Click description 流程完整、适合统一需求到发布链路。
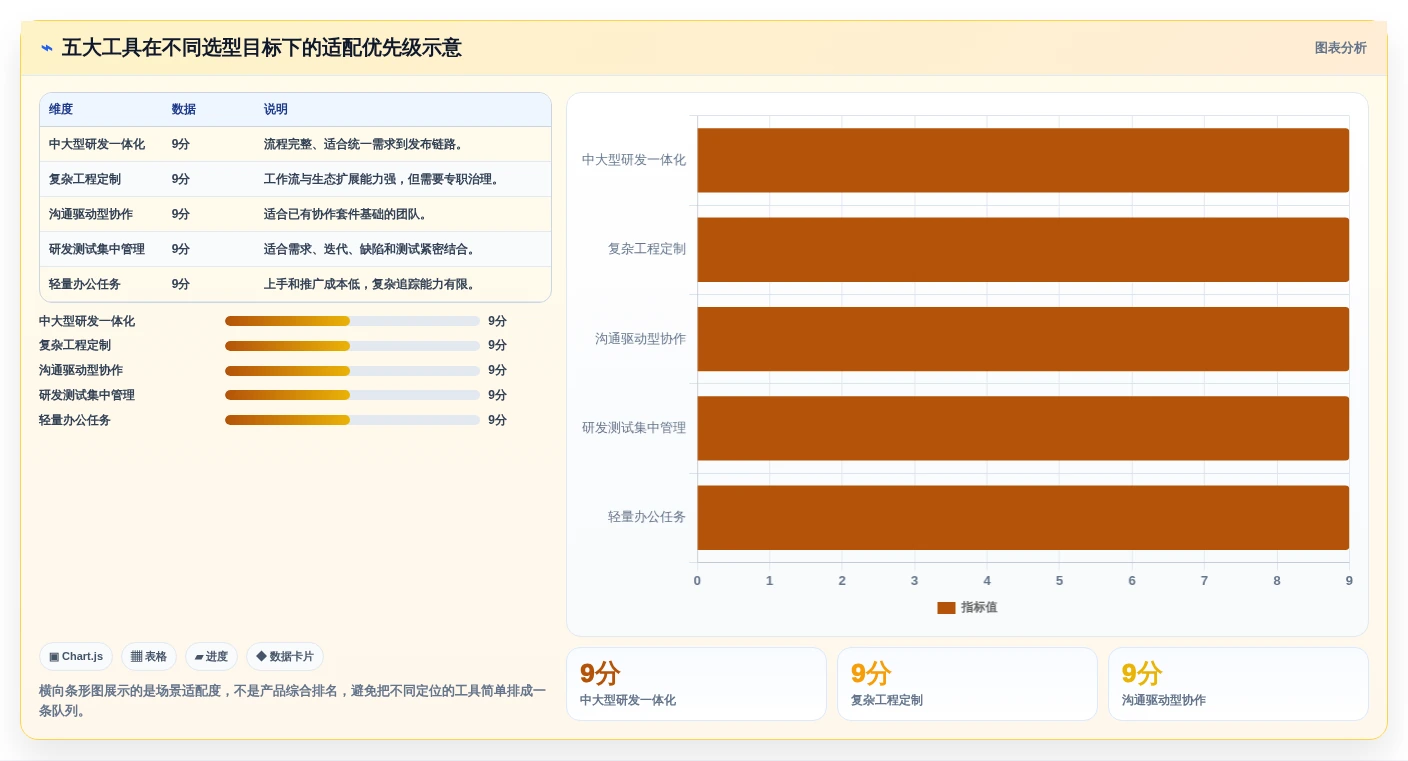This screenshot has width=1408, height=761. click(366, 144)
